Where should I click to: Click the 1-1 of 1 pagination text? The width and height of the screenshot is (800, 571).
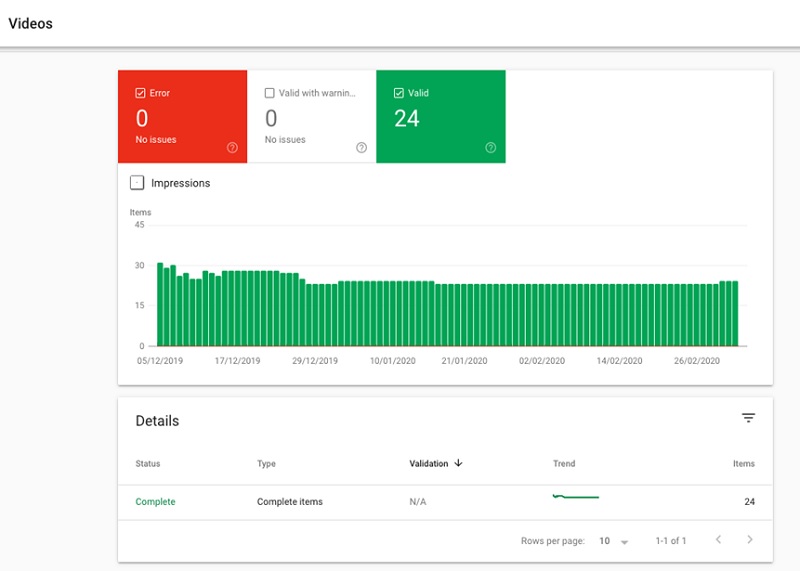(671, 540)
